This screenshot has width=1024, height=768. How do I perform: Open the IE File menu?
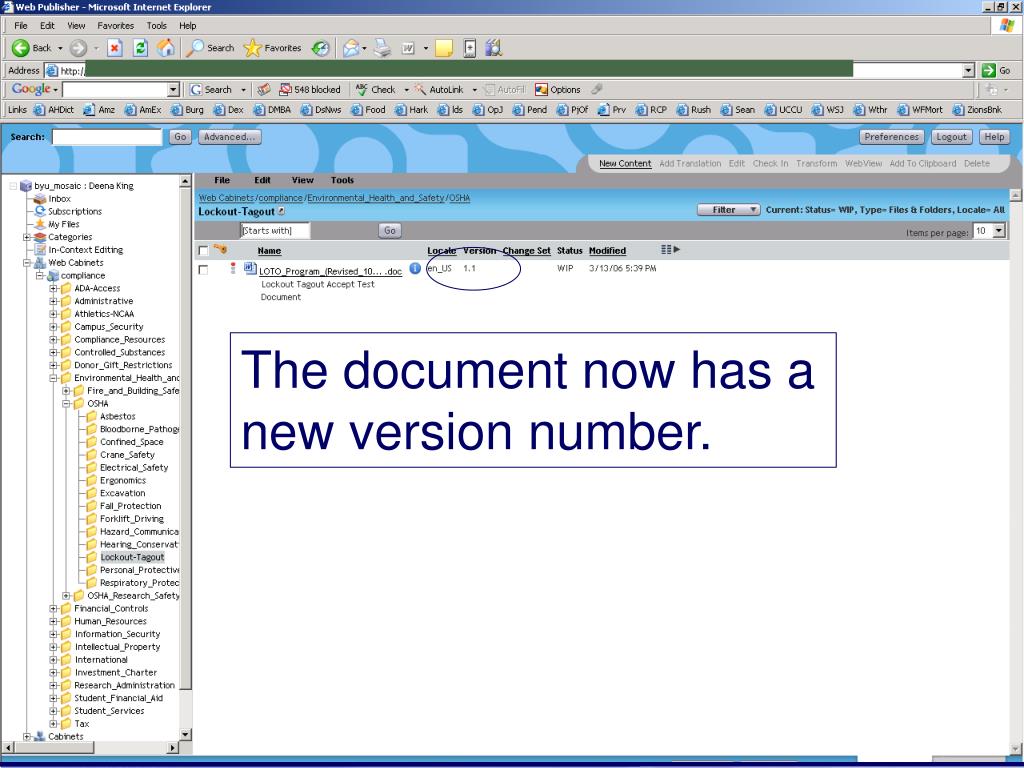tap(21, 25)
